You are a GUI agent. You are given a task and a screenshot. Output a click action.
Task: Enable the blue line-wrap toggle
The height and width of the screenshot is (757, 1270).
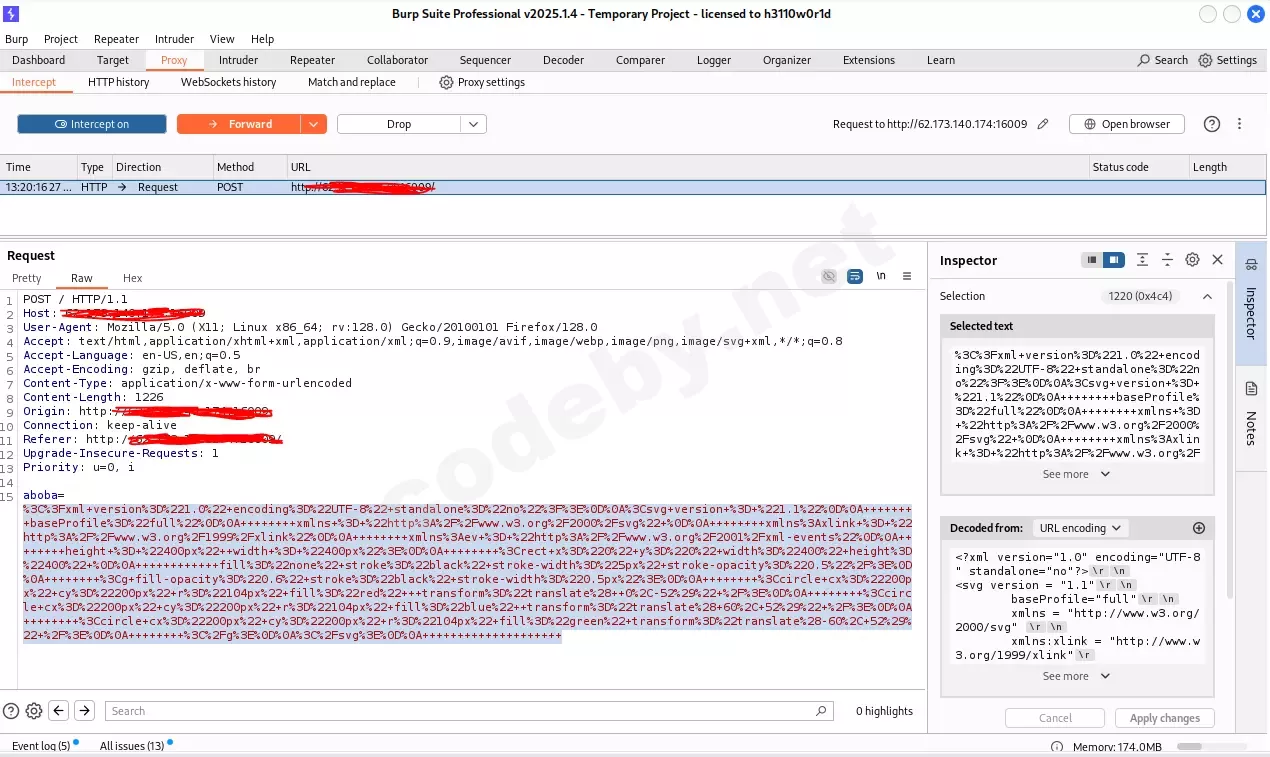[x=854, y=277]
